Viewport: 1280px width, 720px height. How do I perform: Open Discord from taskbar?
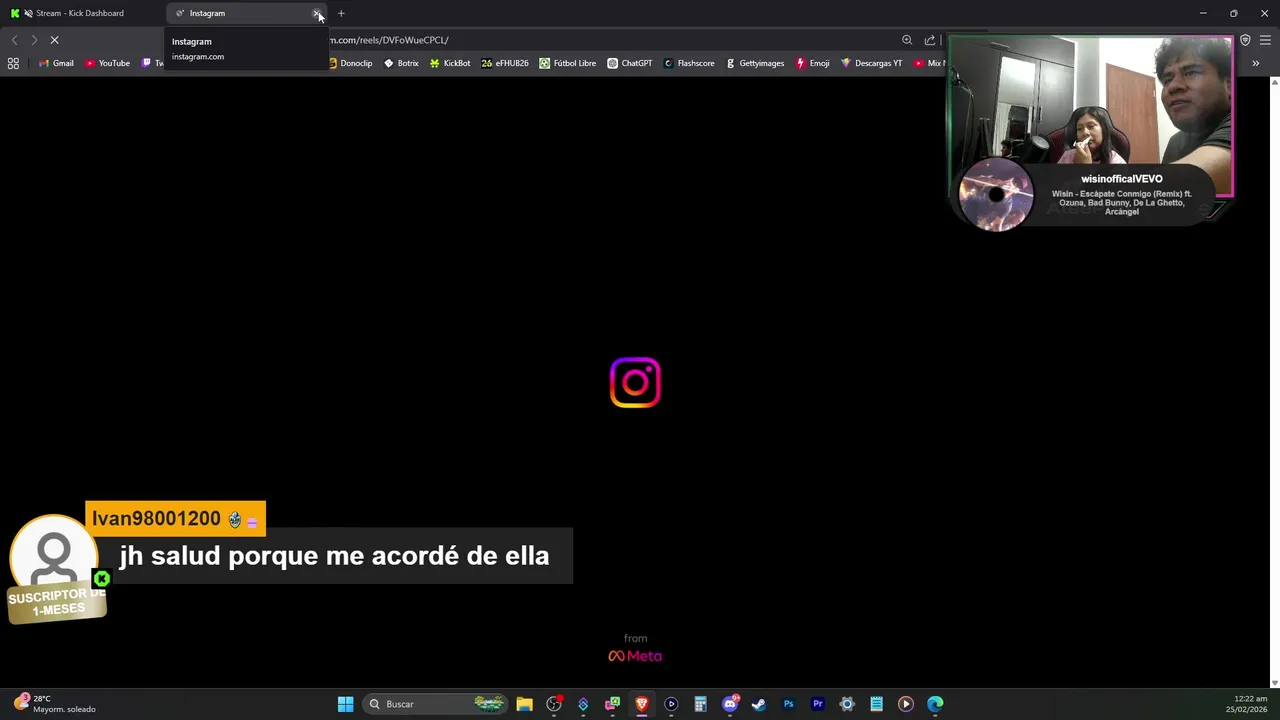pyautogui.click(x=730, y=704)
